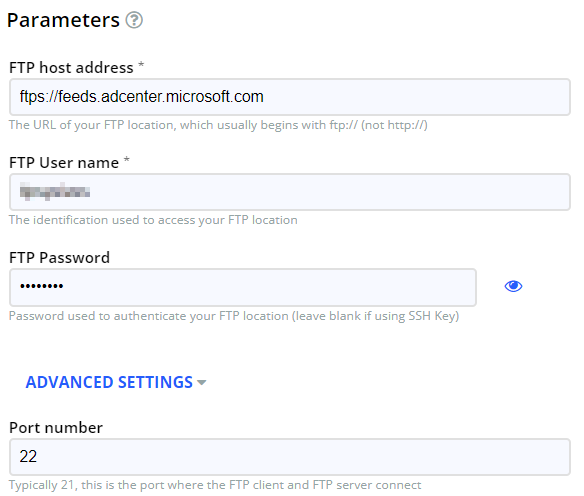The image size is (584, 496).
Task: Click the ftps://feeds.adcenter.microsoft.com host text
Action: pyautogui.click(x=142, y=97)
